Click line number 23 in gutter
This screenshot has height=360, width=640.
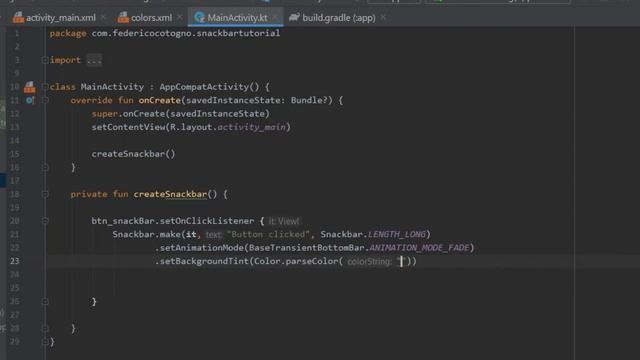click(15, 261)
